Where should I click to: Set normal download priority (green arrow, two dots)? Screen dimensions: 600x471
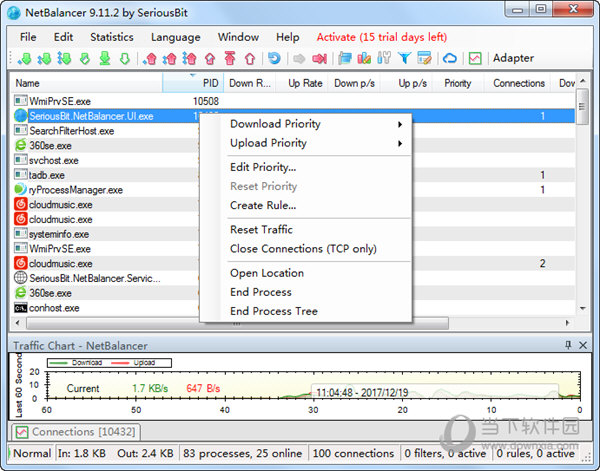click(44, 59)
